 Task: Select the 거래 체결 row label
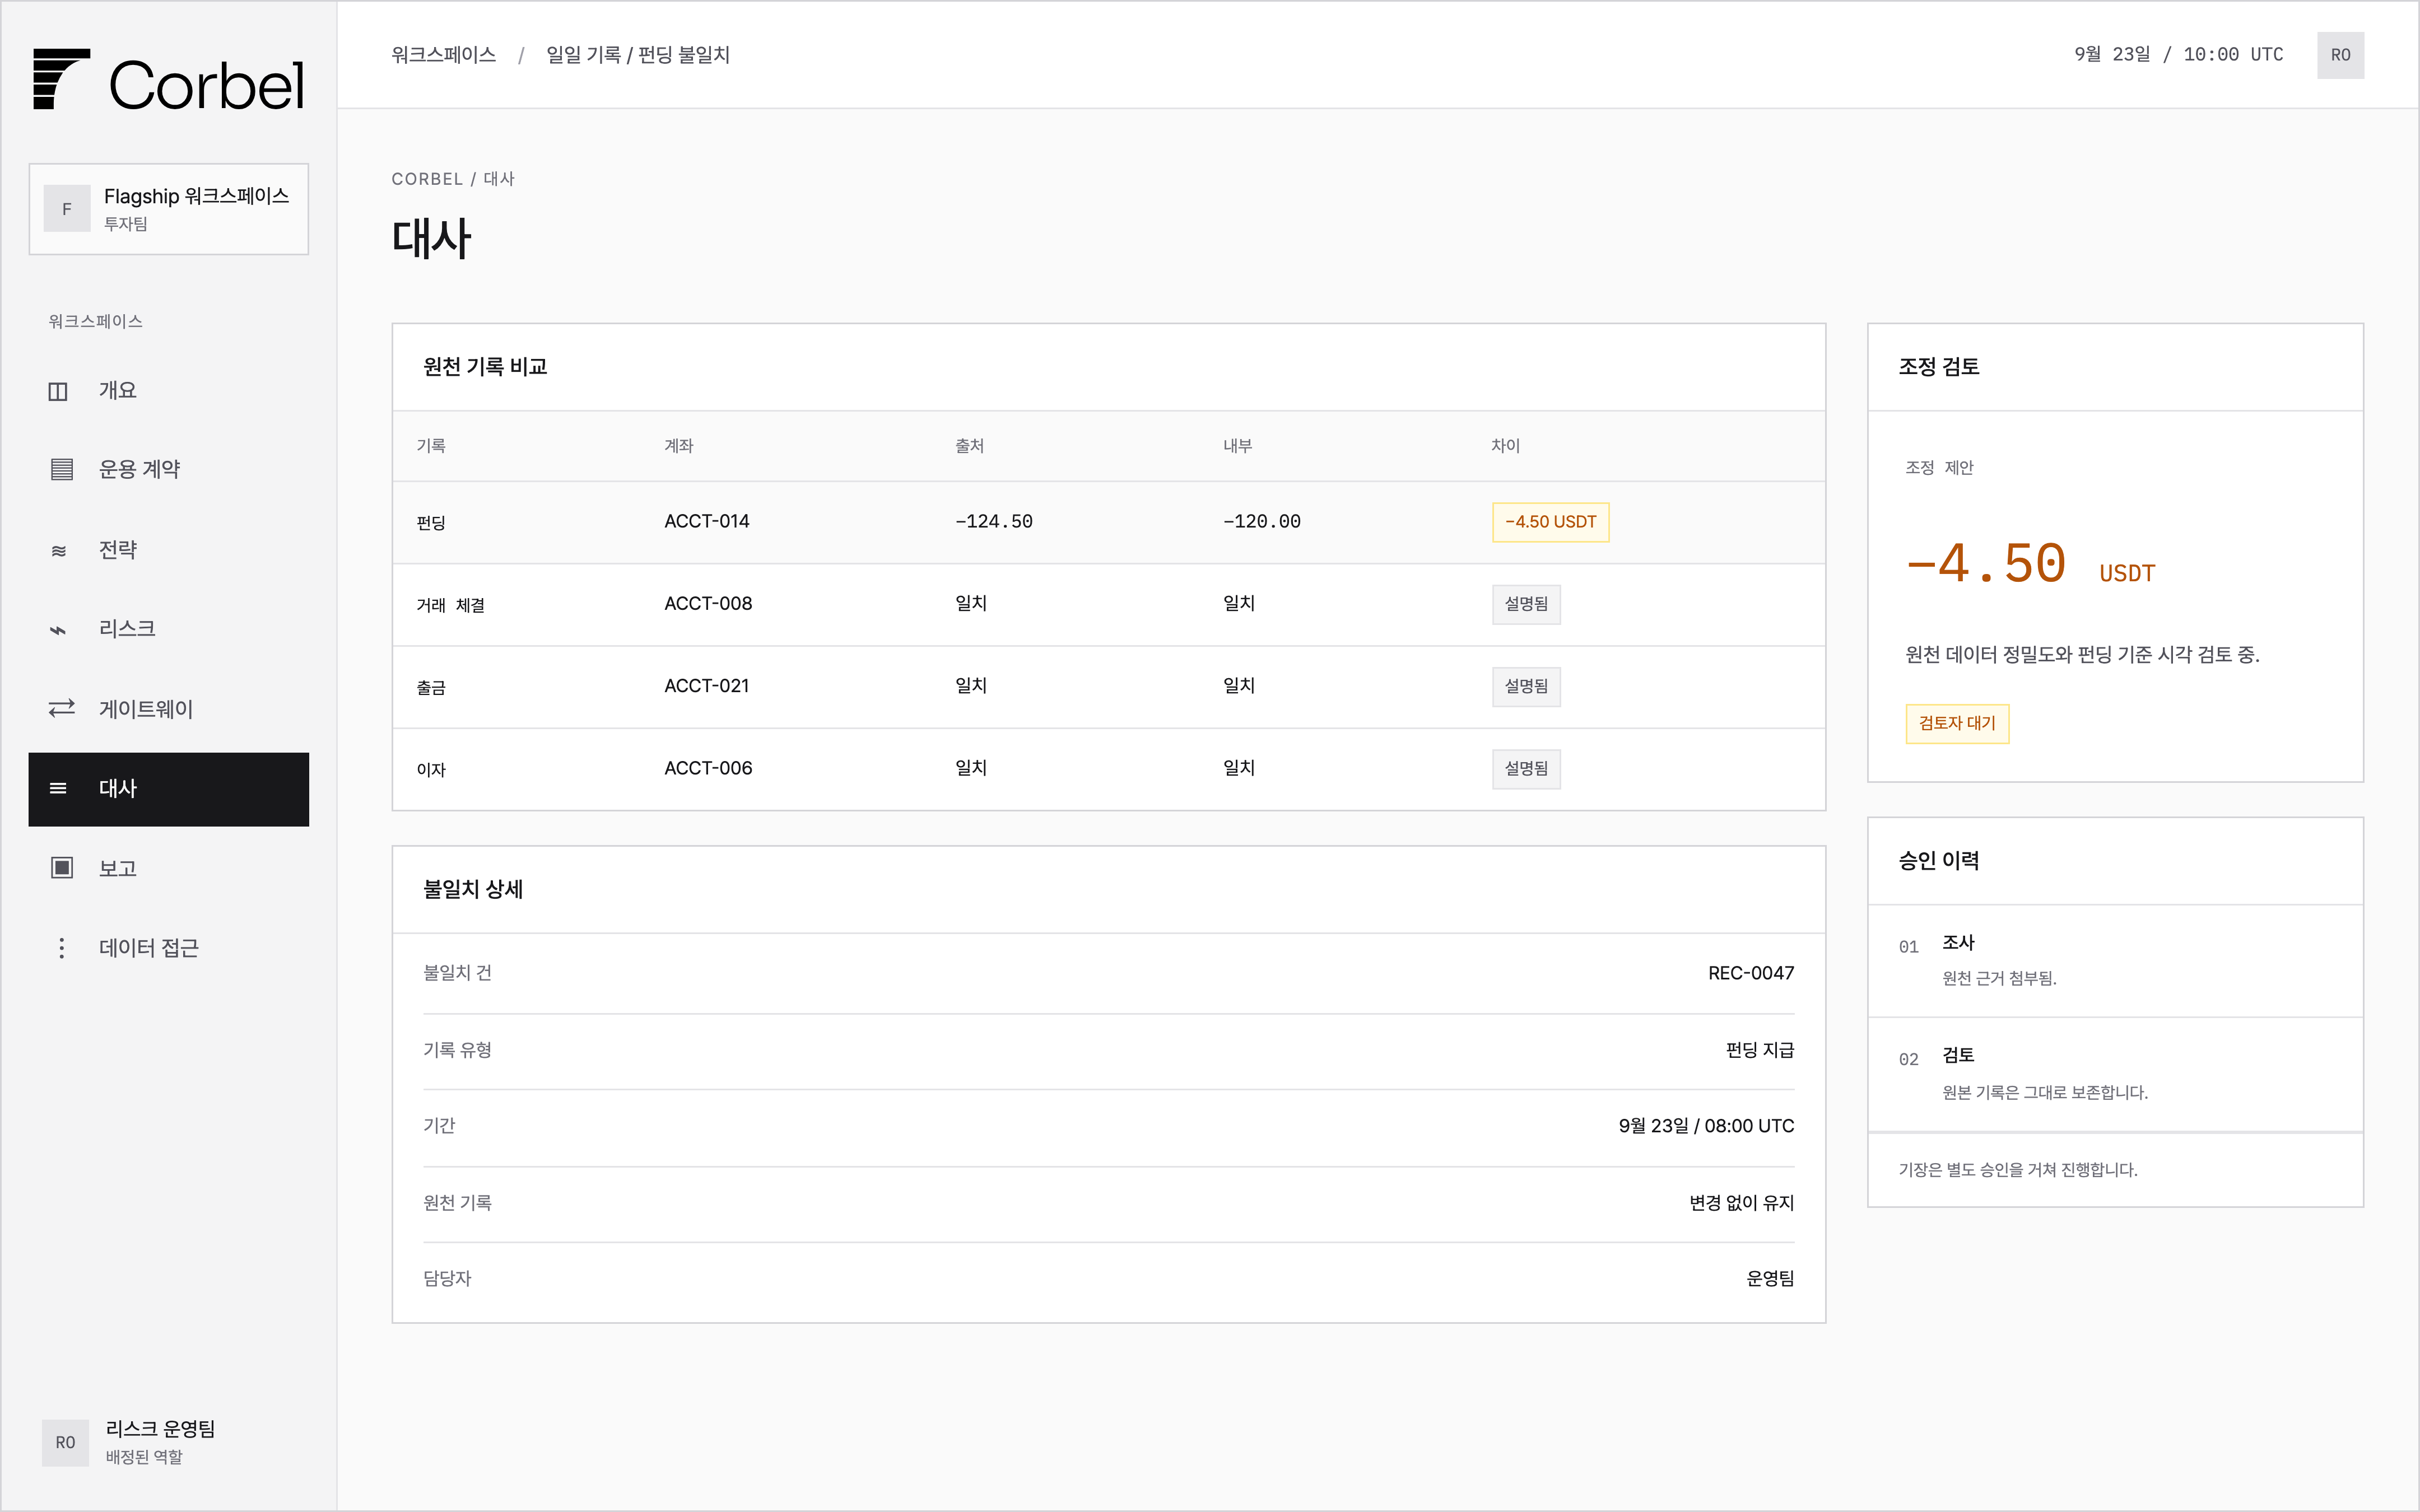tap(451, 605)
